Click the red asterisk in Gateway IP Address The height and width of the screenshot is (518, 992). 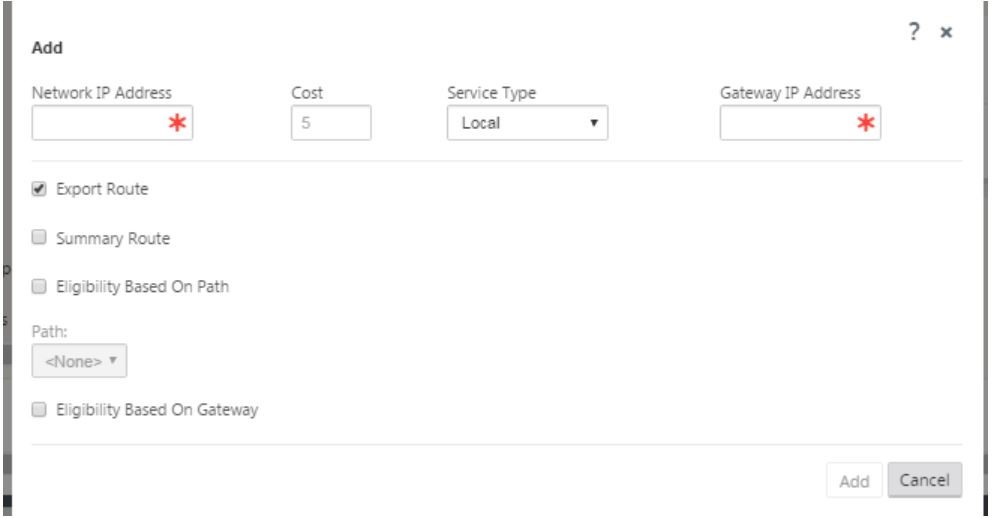coord(865,123)
